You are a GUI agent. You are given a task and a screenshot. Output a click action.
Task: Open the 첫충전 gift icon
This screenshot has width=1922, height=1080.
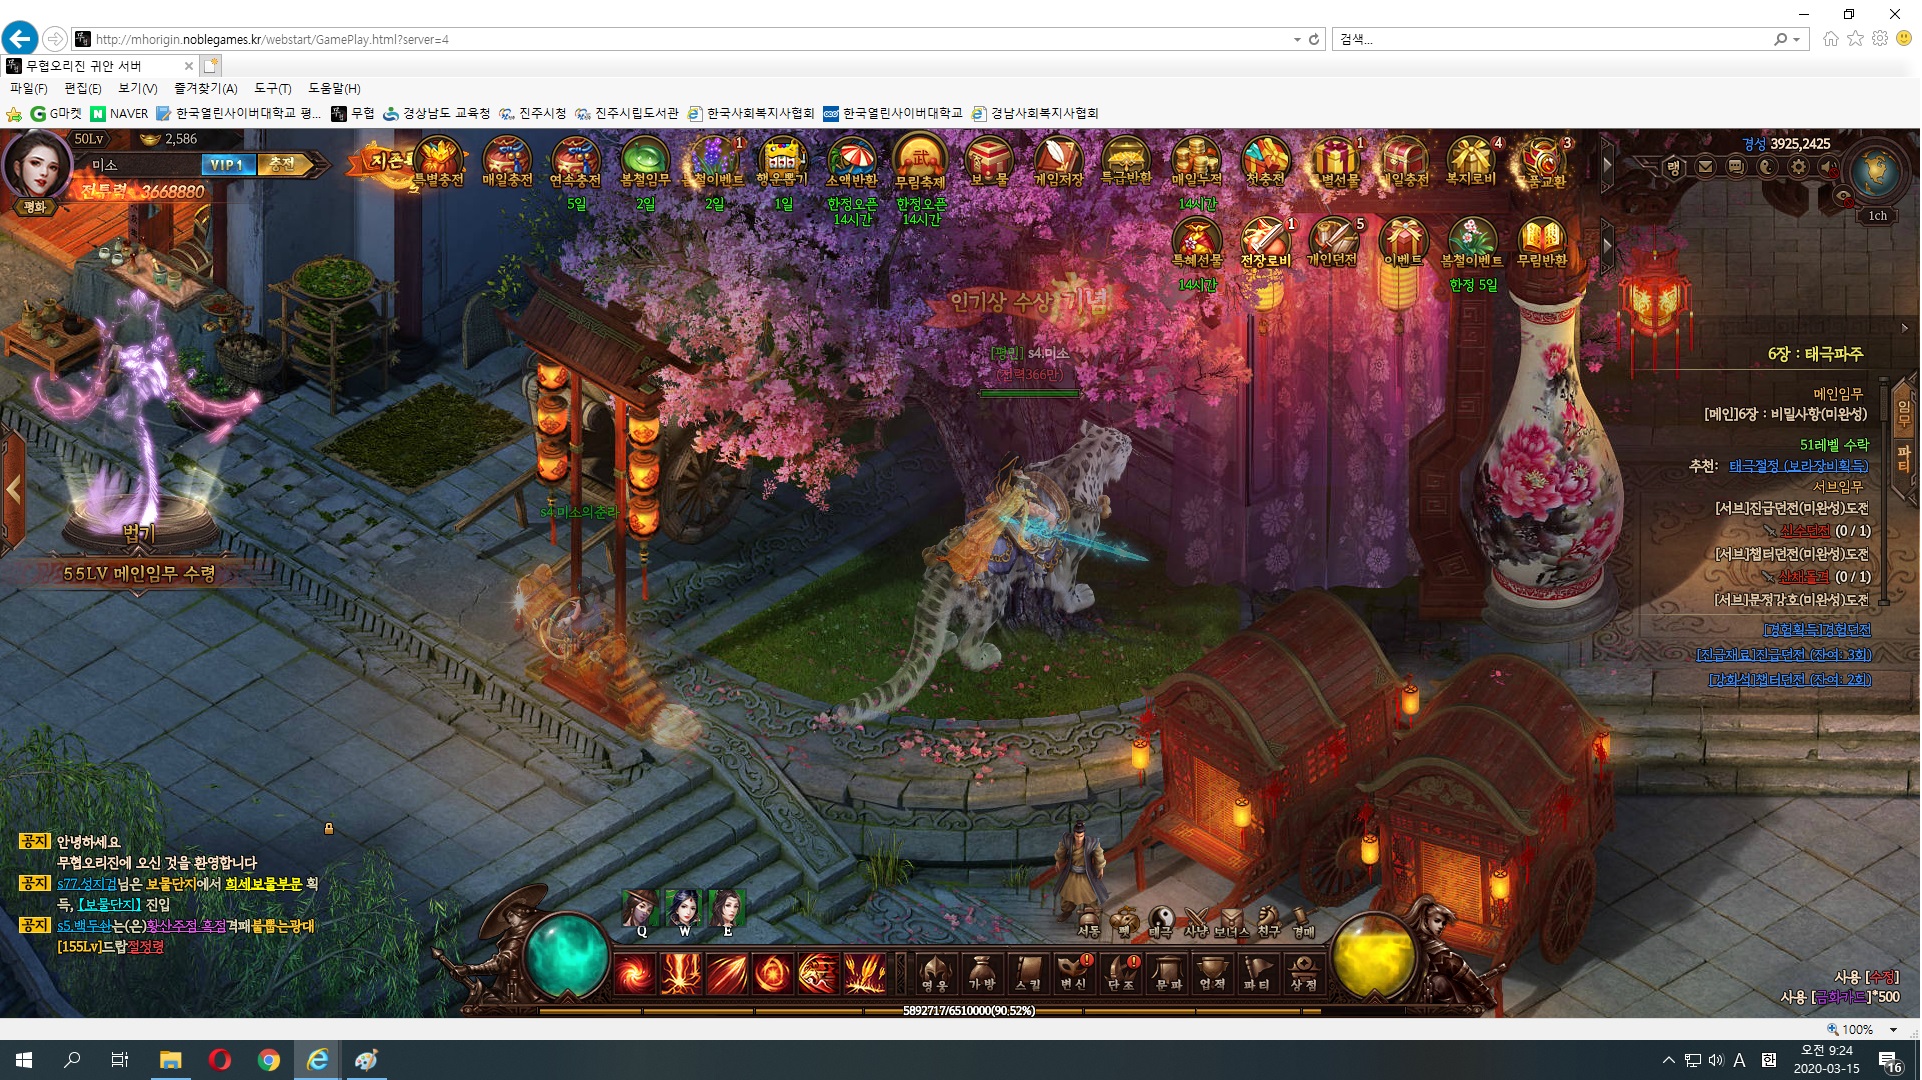pyautogui.click(x=1265, y=163)
